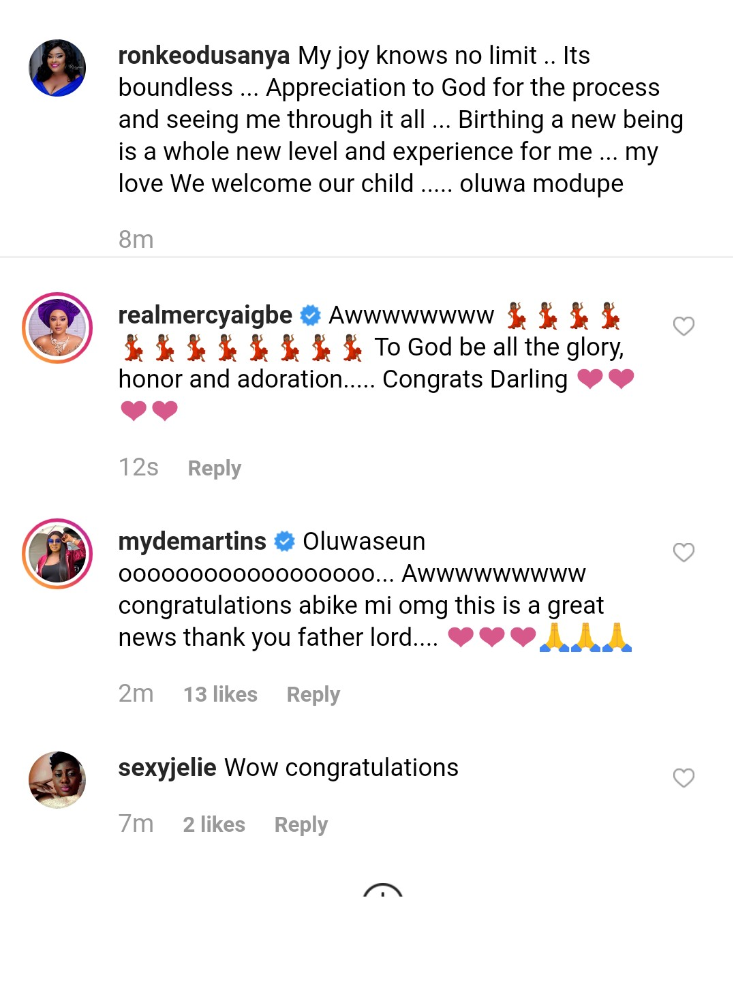
Task: View mydemartins's profile avatar
Action: click(57, 553)
